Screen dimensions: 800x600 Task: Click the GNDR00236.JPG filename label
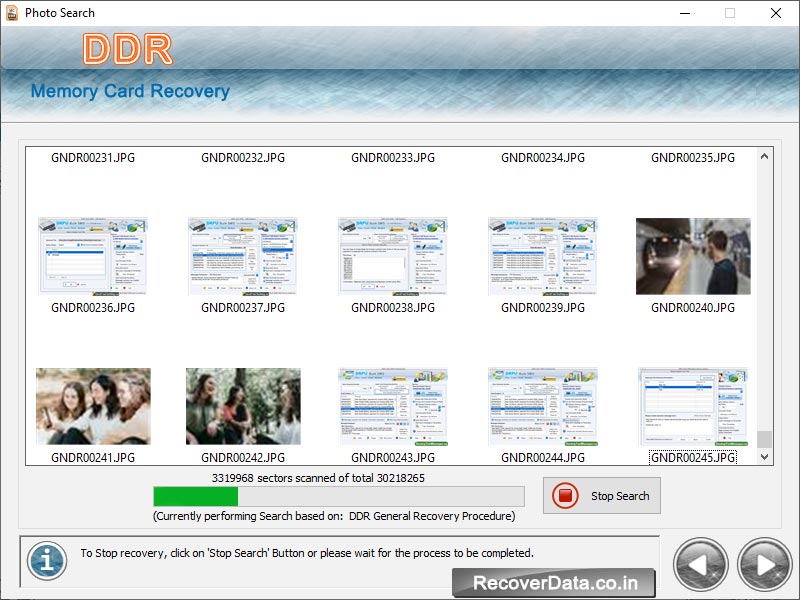coord(93,308)
